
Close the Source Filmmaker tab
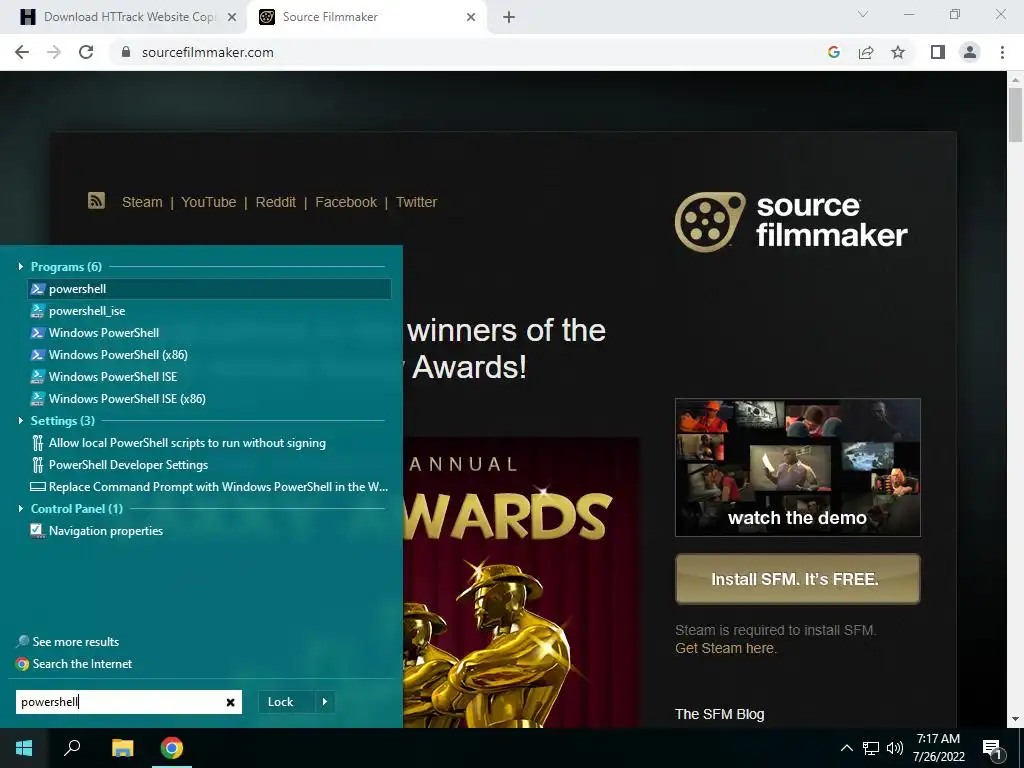pyautogui.click(x=471, y=18)
